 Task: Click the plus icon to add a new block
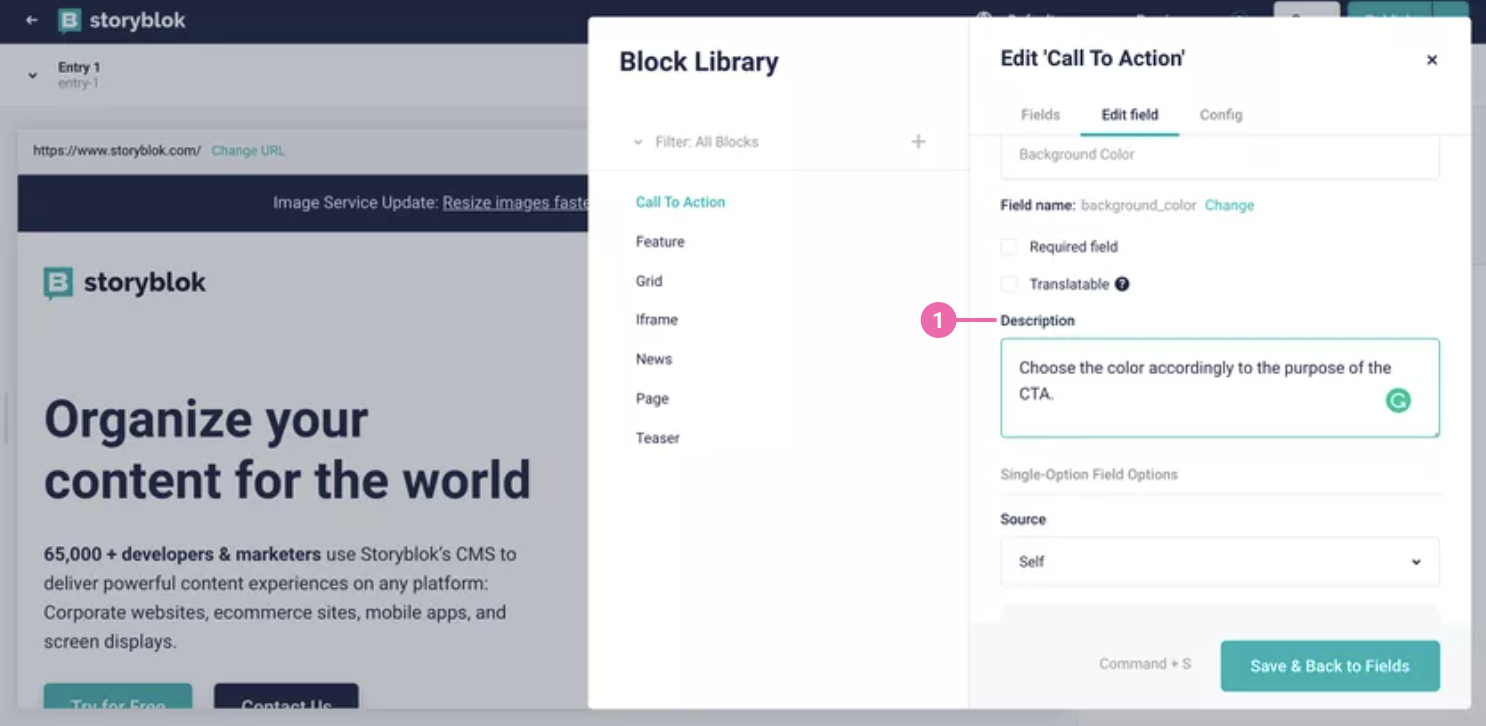coord(917,141)
